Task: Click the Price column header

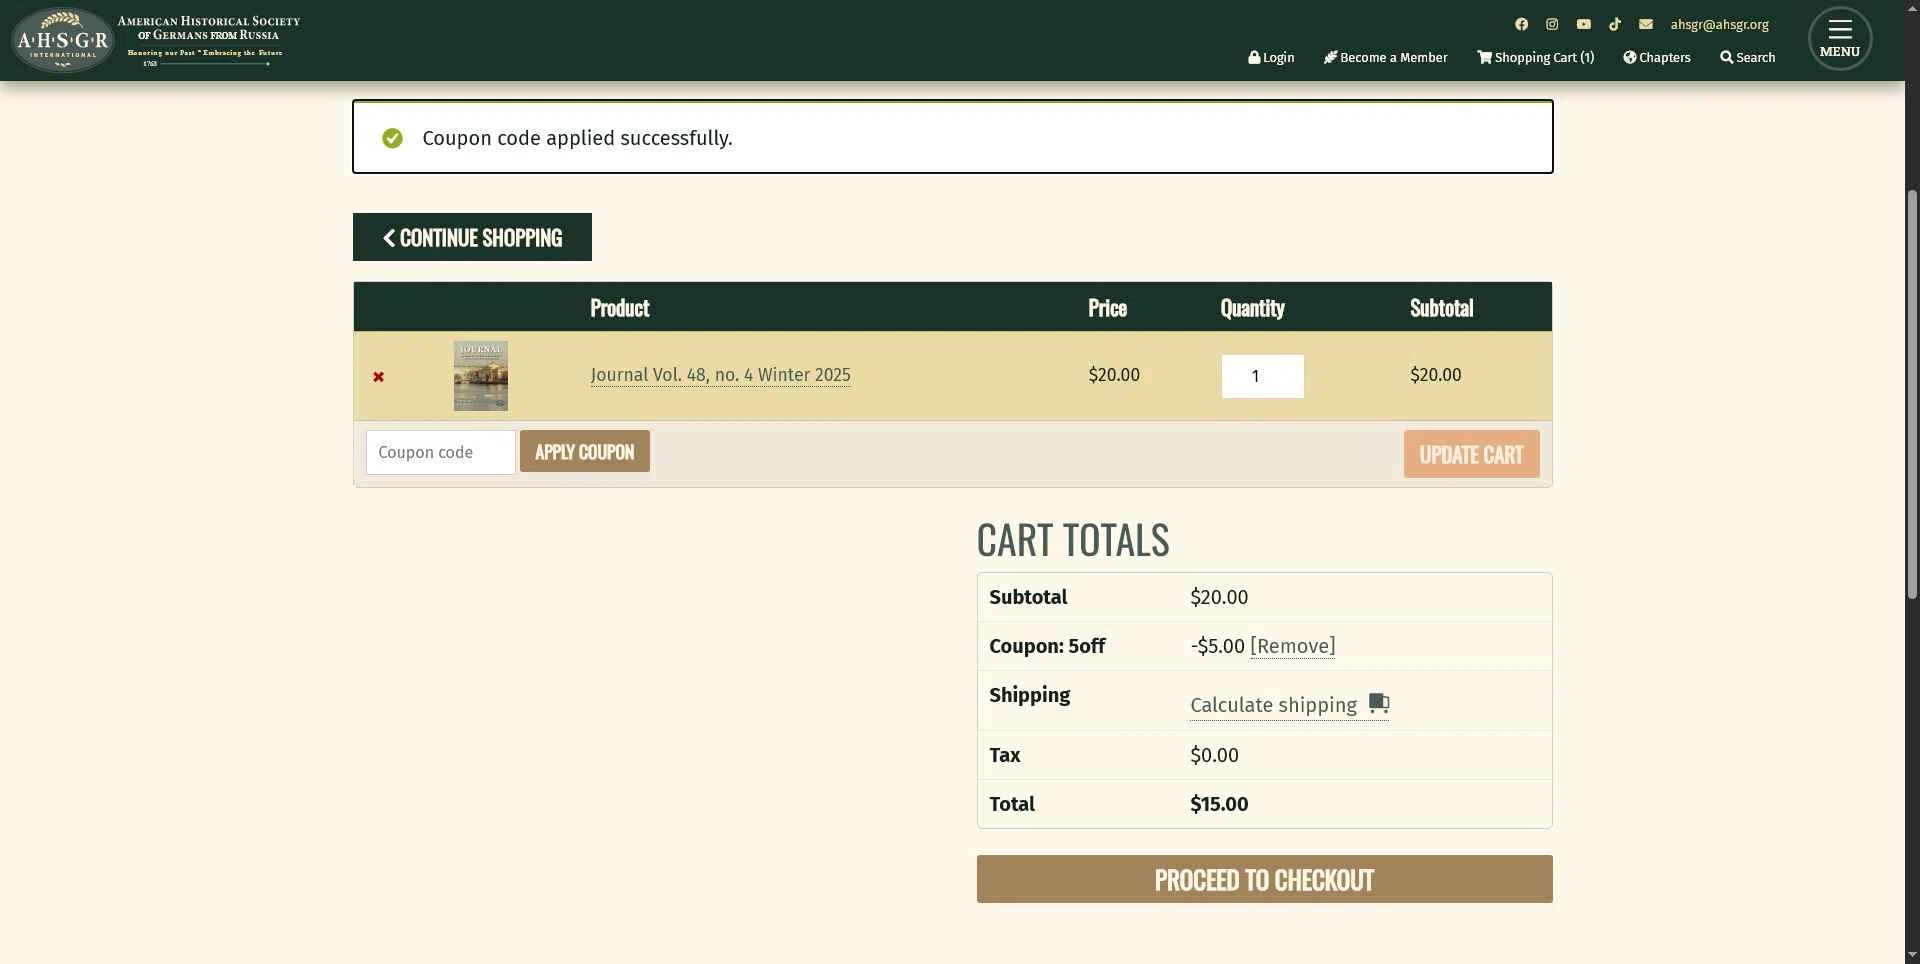Action: tap(1107, 308)
